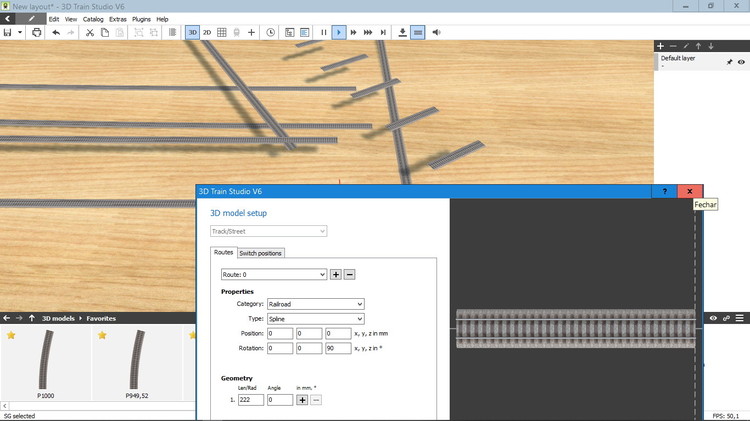750x421 pixels.
Task: Redo with the forward arrow icon
Action: [x=71, y=33]
